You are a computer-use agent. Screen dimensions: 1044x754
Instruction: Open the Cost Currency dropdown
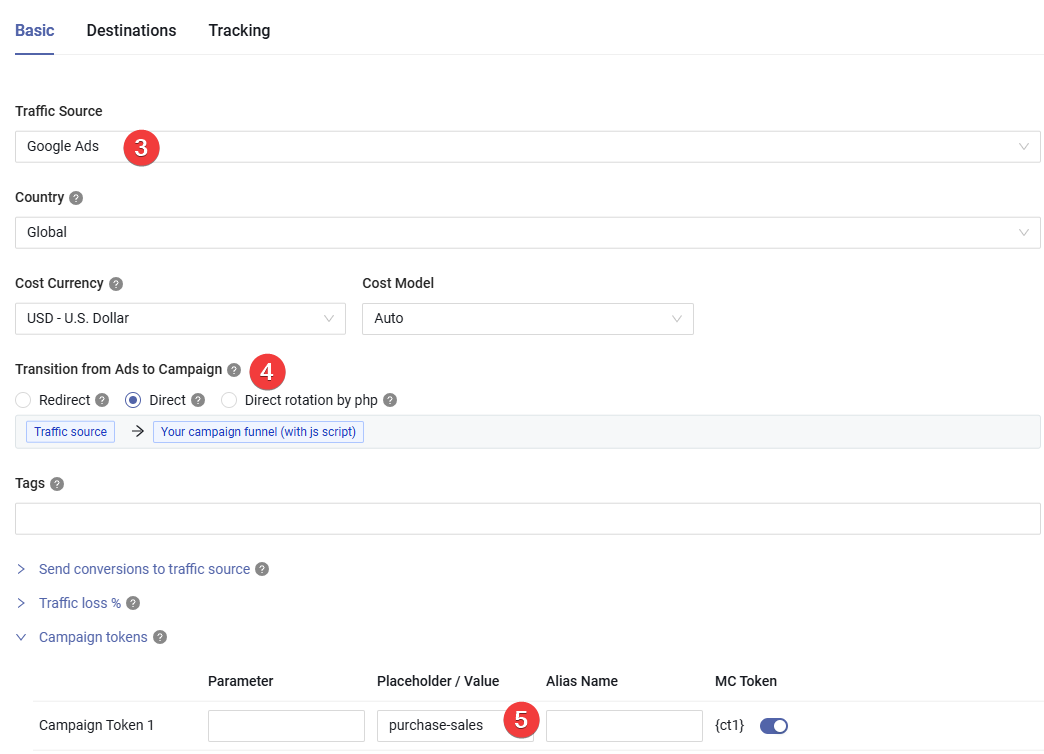pyautogui.click(x=180, y=318)
